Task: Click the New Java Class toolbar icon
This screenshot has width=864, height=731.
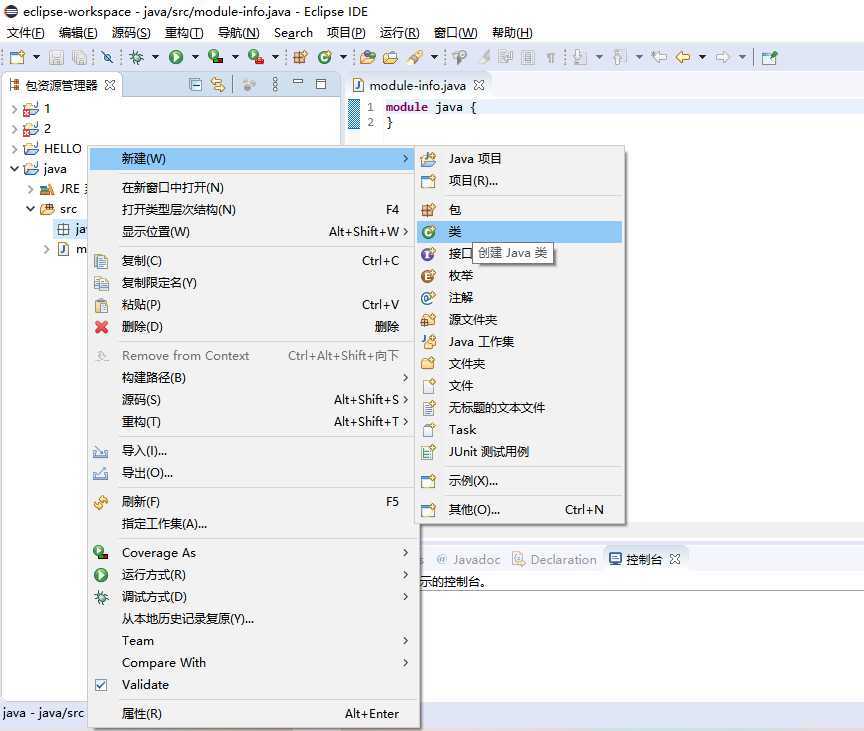Action: [325, 57]
